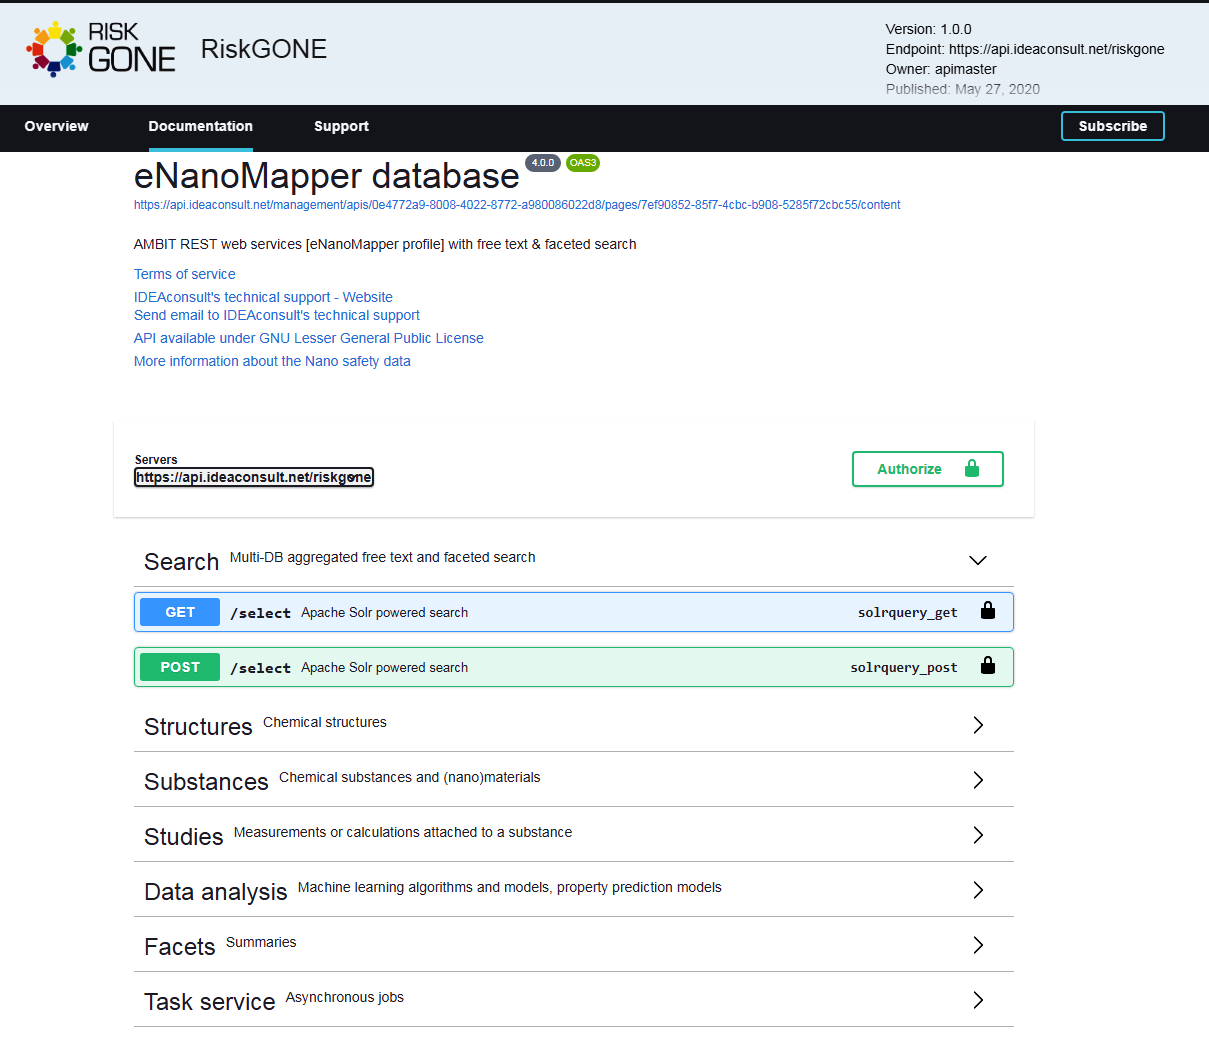Expand the Studies section
This screenshot has width=1209, height=1037.
click(x=977, y=835)
